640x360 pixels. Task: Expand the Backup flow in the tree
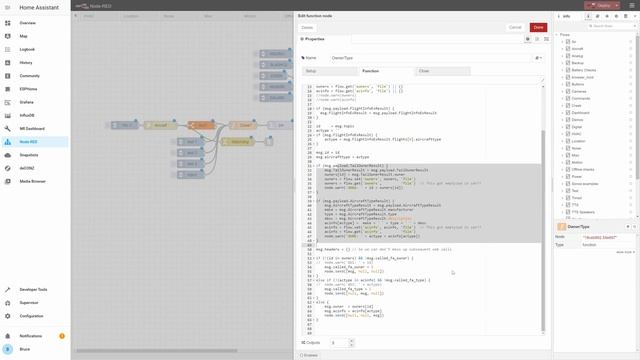click(x=562, y=63)
